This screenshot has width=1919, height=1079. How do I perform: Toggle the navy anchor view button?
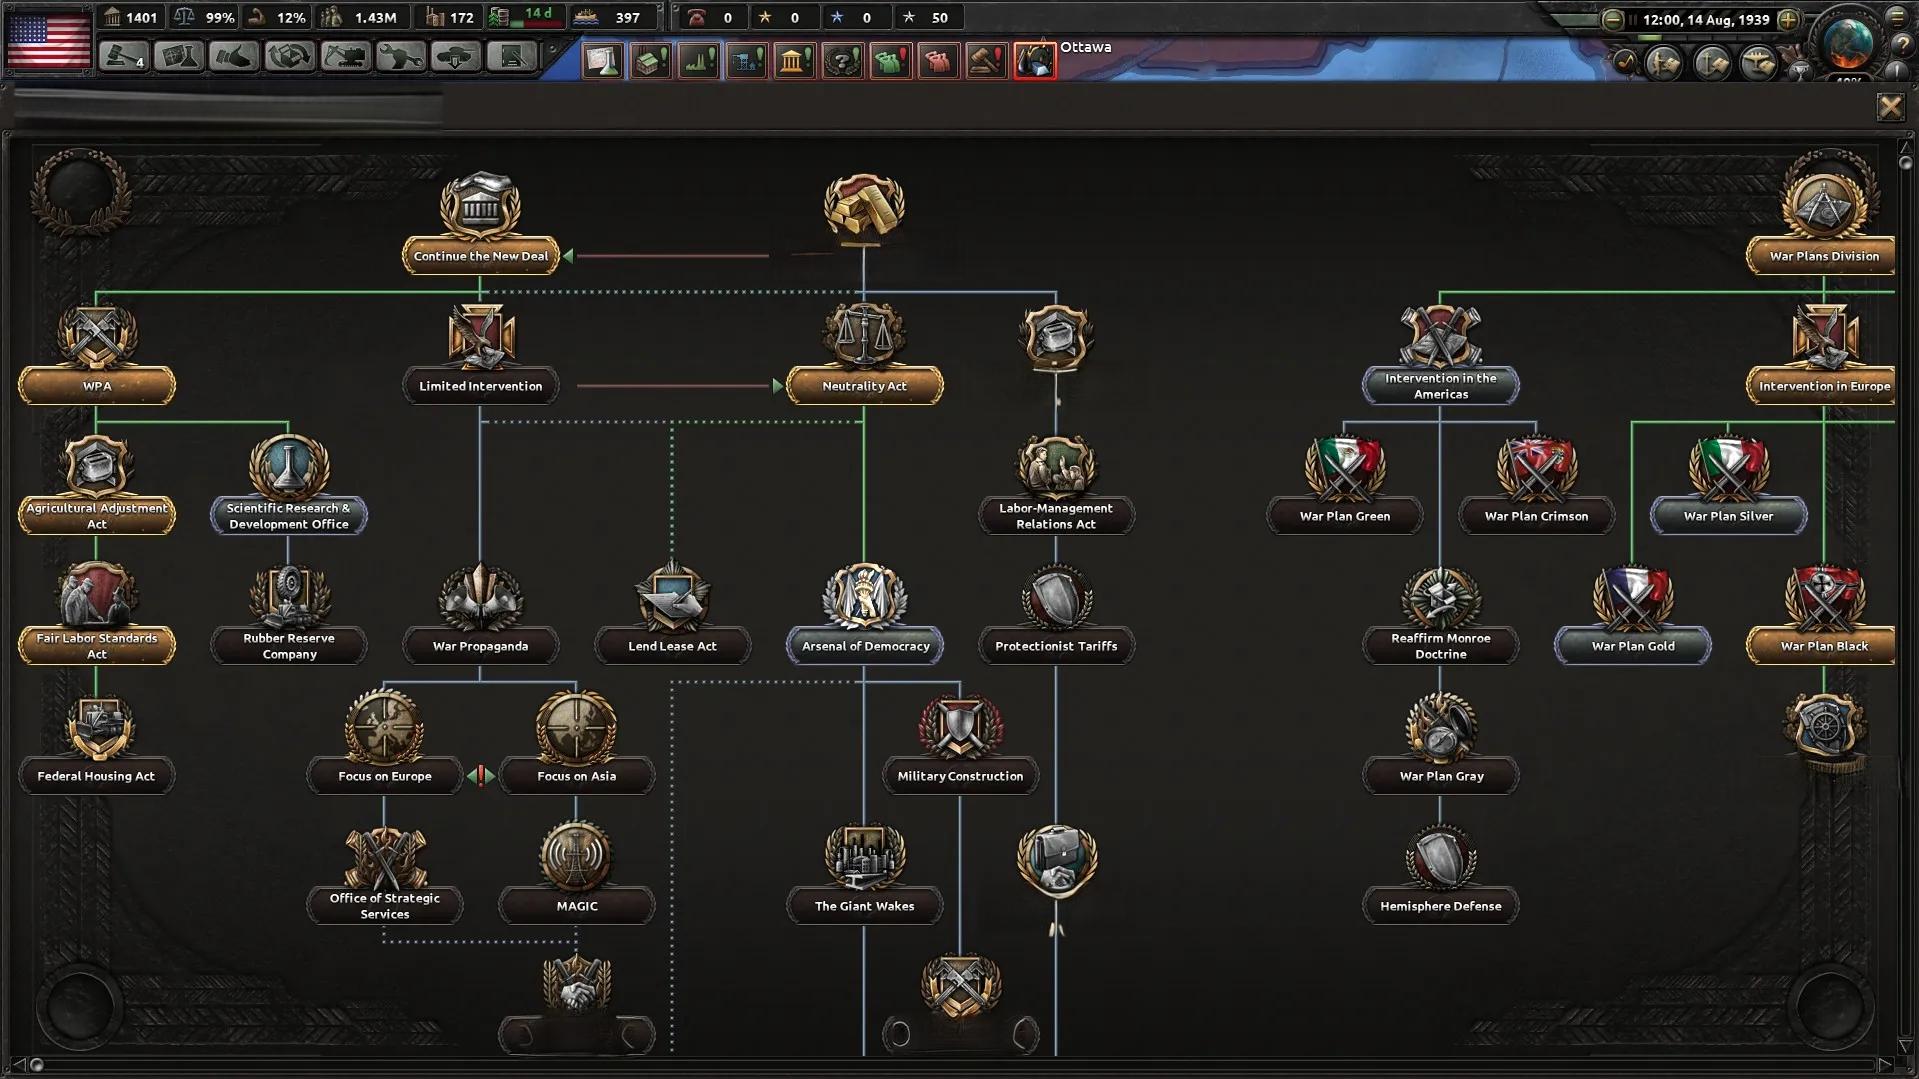tap(1712, 62)
